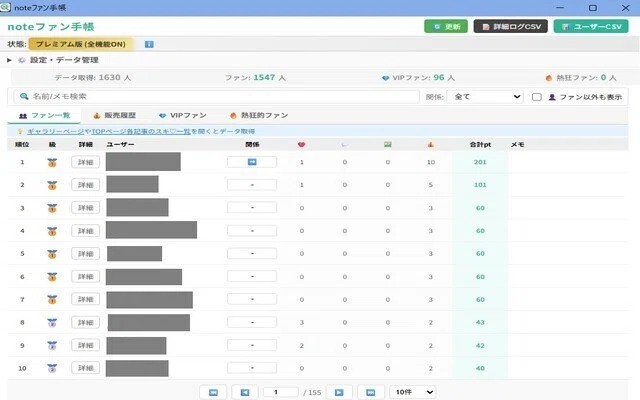This screenshot has width=640, height=400.
Task: Switch to the 熱狂的ファン tab
Action: click(x=259, y=116)
